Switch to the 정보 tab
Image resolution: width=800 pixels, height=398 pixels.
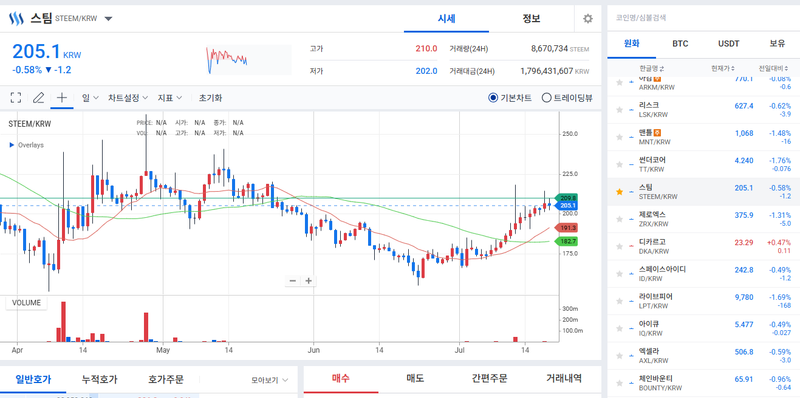531,19
